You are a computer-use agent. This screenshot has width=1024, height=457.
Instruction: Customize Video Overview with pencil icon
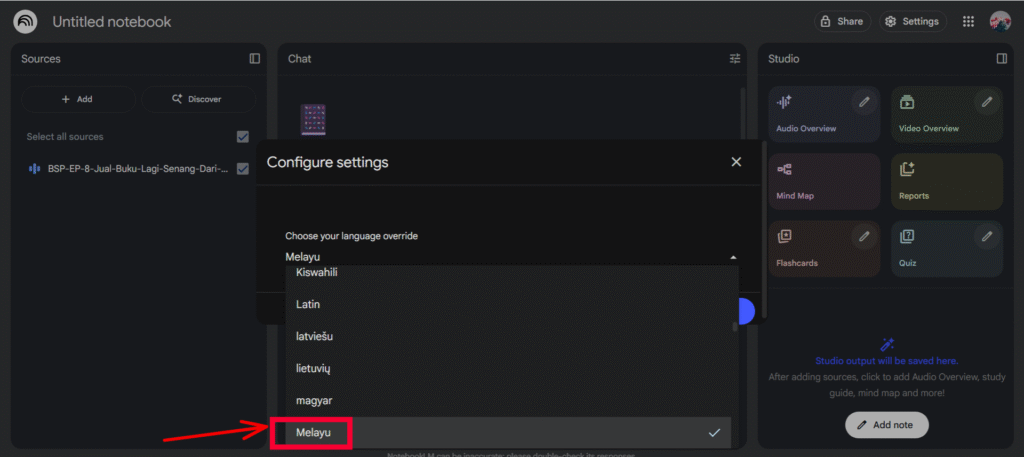[x=987, y=102]
